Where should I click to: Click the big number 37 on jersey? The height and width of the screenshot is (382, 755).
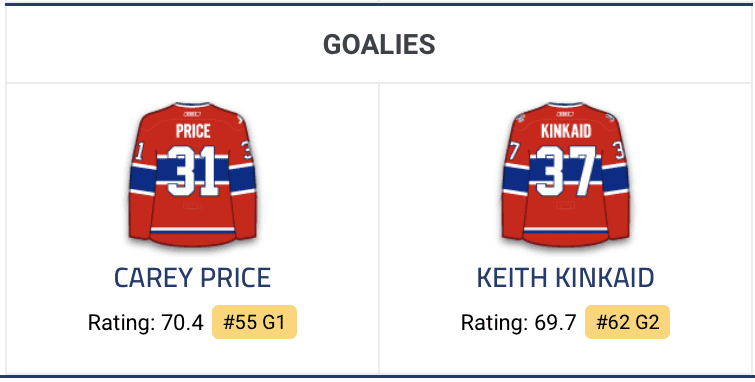click(565, 171)
